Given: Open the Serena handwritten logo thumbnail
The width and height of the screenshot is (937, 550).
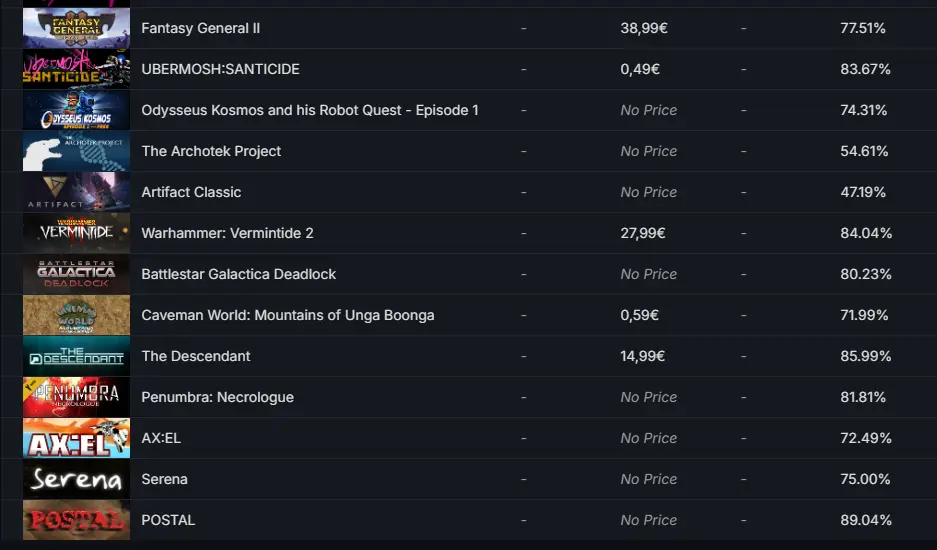Looking at the screenshot, I should [x=76, y=479].
